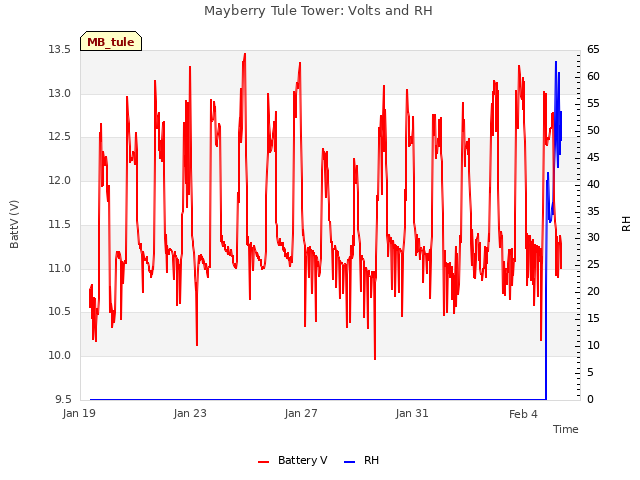Click the 30 RH tick label
This screenshot has height=480, width=640.
click(x=593, y=238)
